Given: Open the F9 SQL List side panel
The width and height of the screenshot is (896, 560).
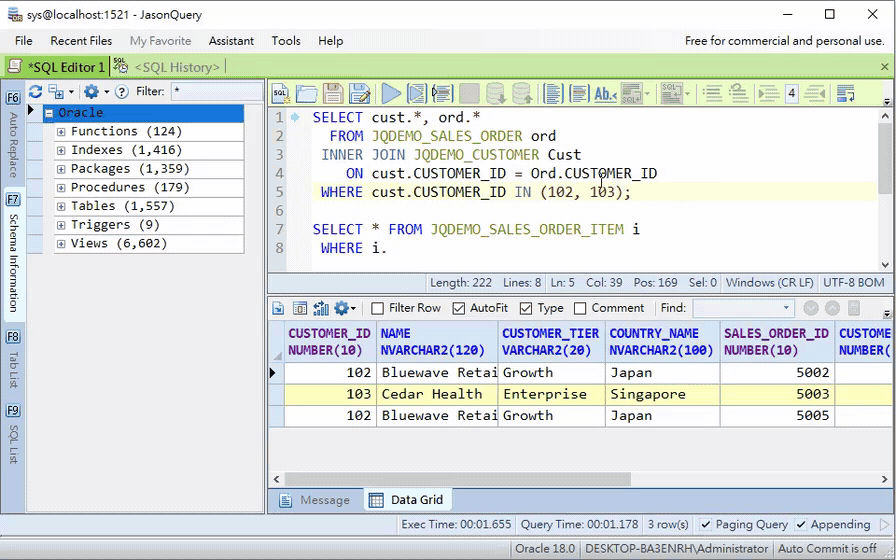Looking at the screenshot, I should click(13, 433).
